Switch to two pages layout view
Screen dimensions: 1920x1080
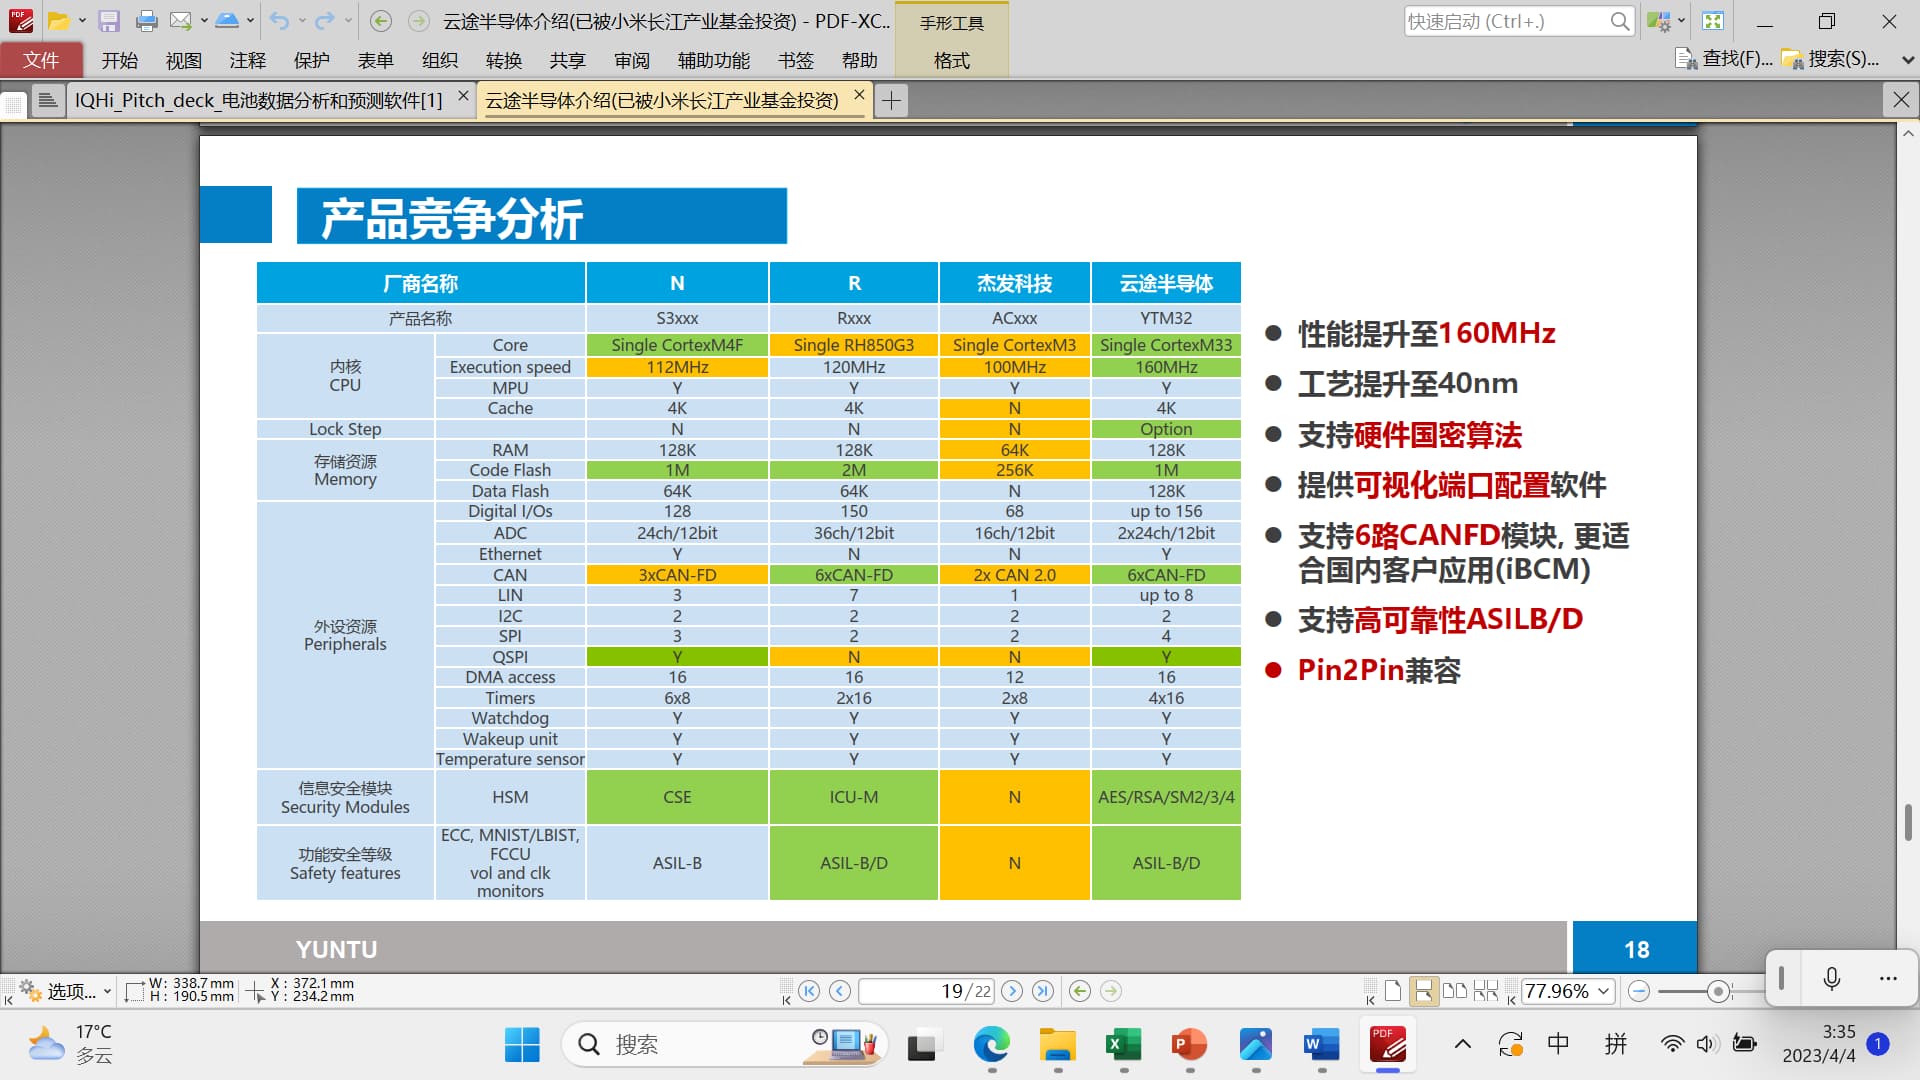point(1455,991)
